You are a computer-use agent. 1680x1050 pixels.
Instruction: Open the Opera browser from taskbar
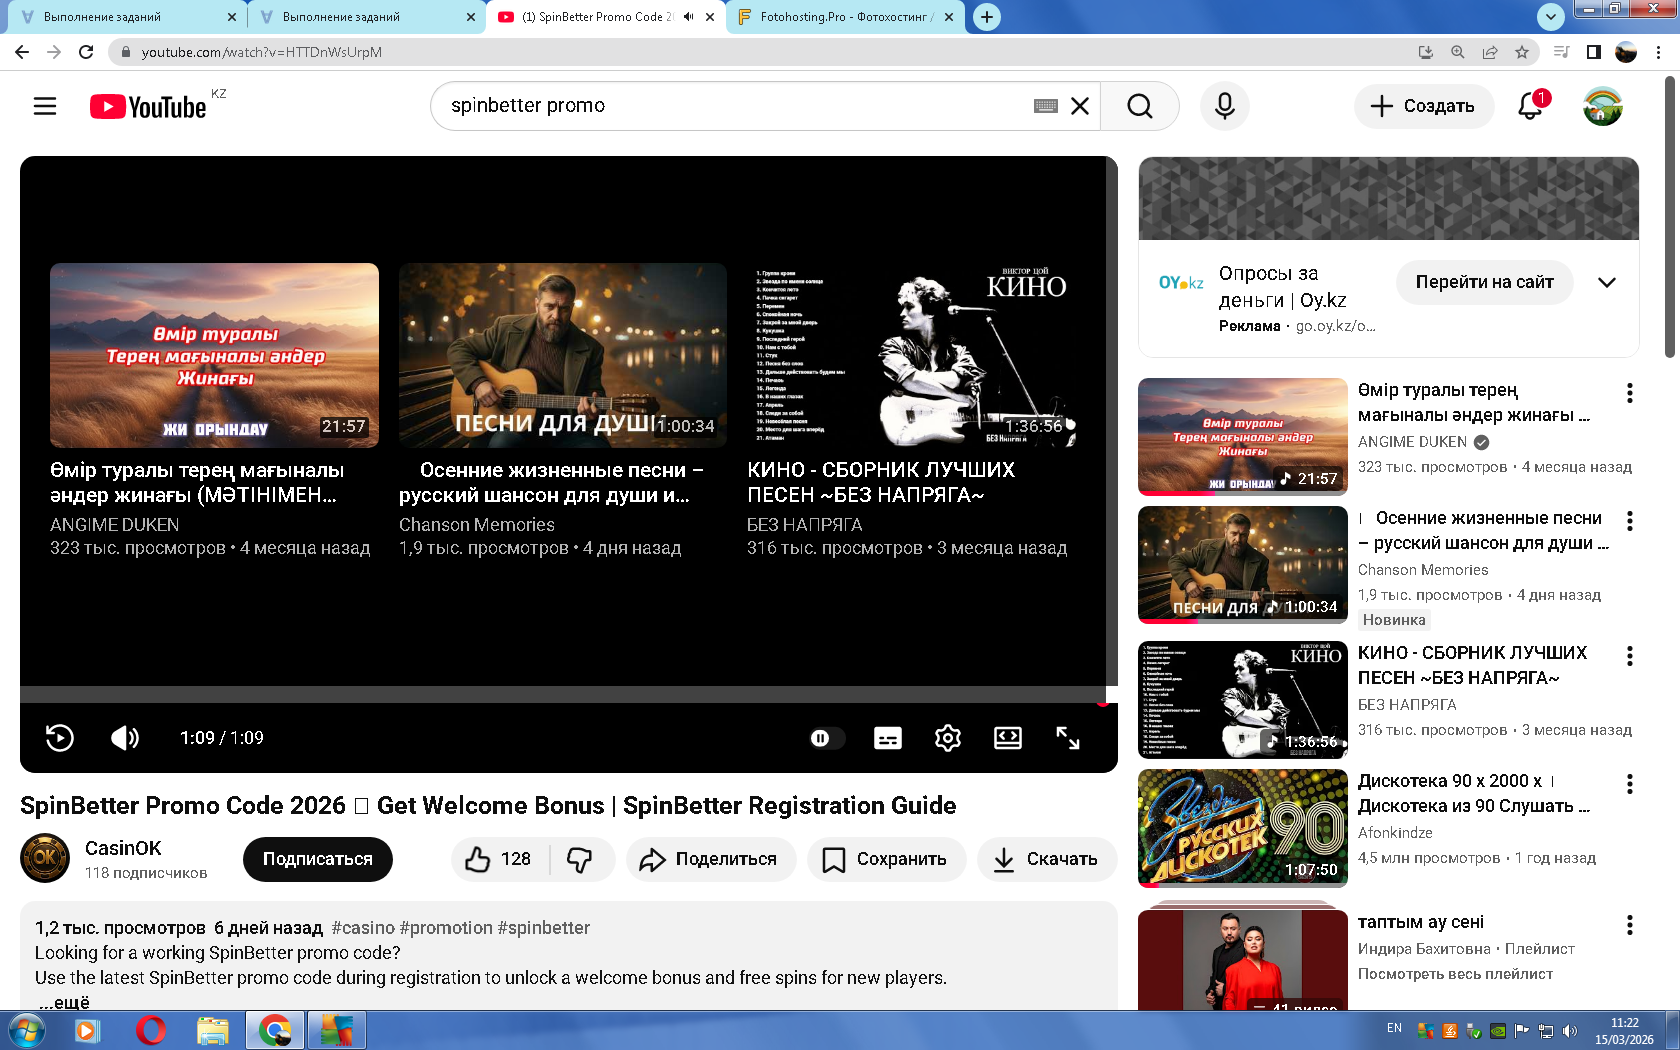(x=150, y=1030)
